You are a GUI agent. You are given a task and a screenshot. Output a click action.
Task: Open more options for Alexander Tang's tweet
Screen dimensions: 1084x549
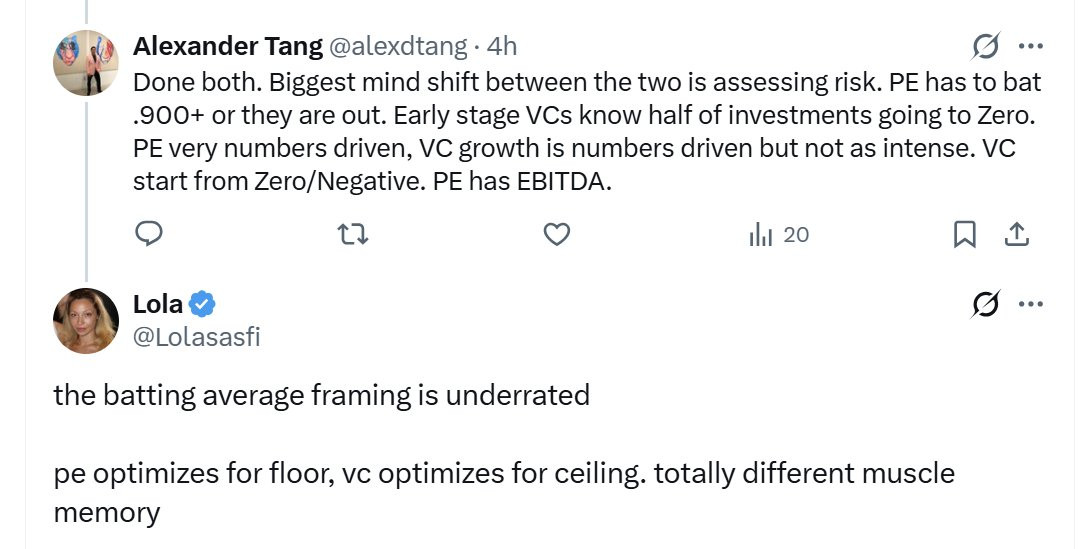point(1030,46)
